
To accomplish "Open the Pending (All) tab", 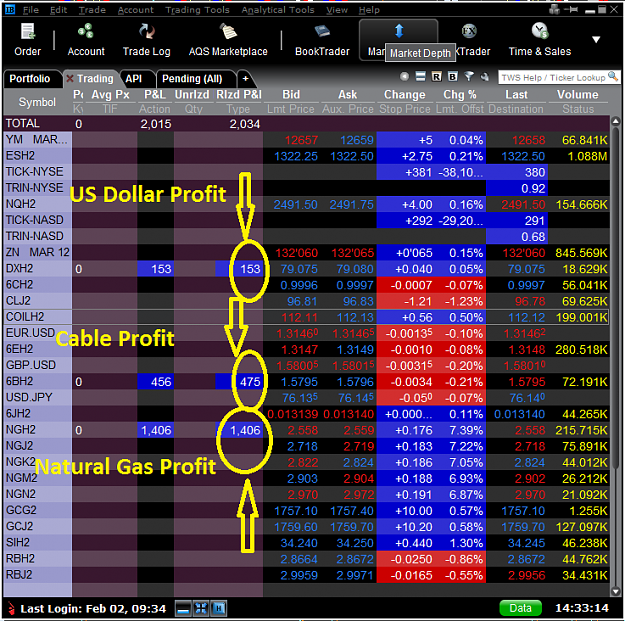I will tap(192, 79).
